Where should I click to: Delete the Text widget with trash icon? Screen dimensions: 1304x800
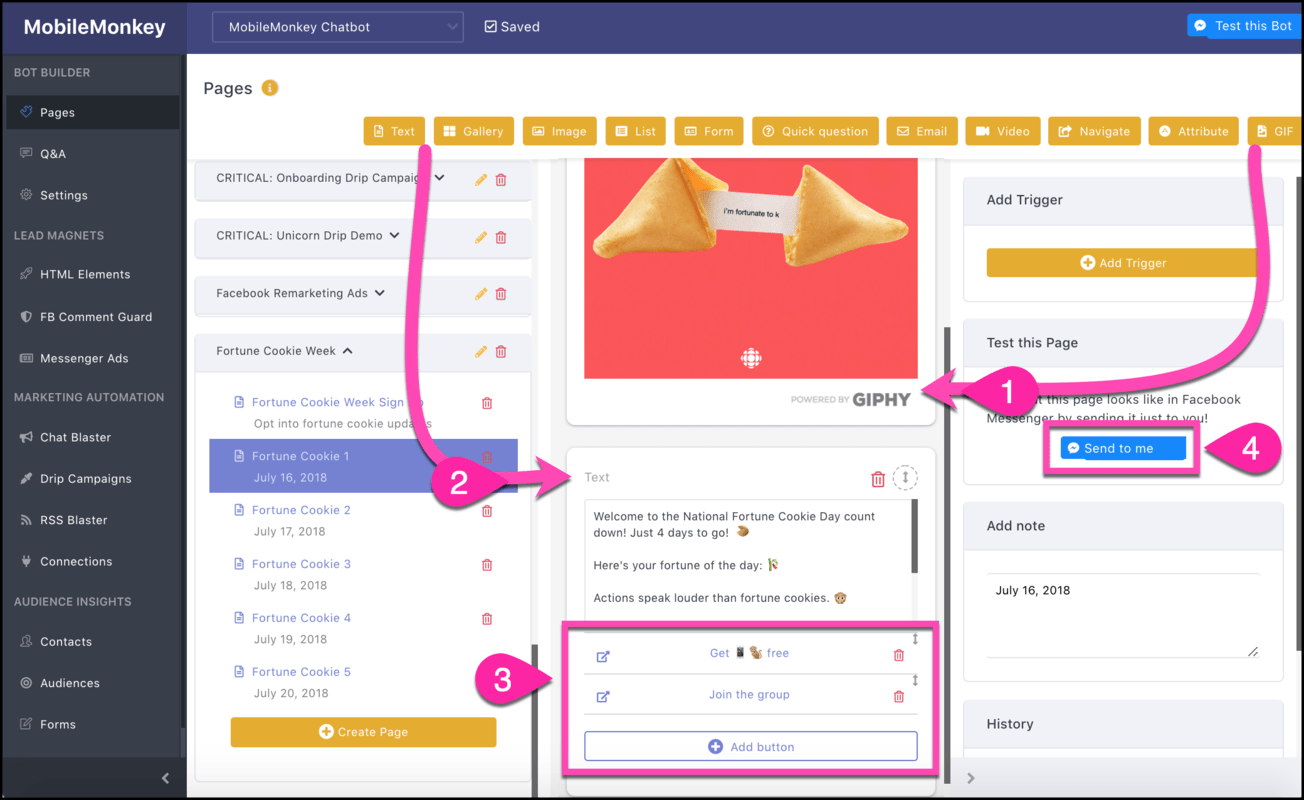[878, 479]
